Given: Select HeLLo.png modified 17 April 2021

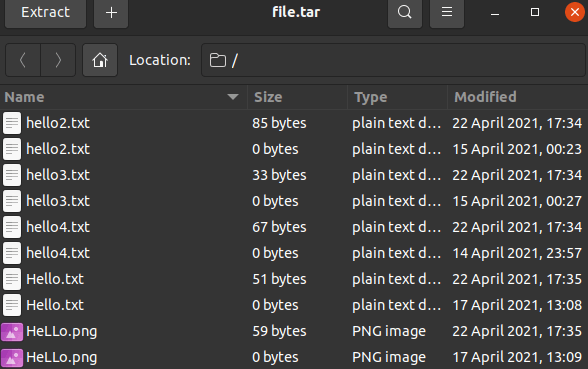Looking at the screenshot, I should [294, 357].
